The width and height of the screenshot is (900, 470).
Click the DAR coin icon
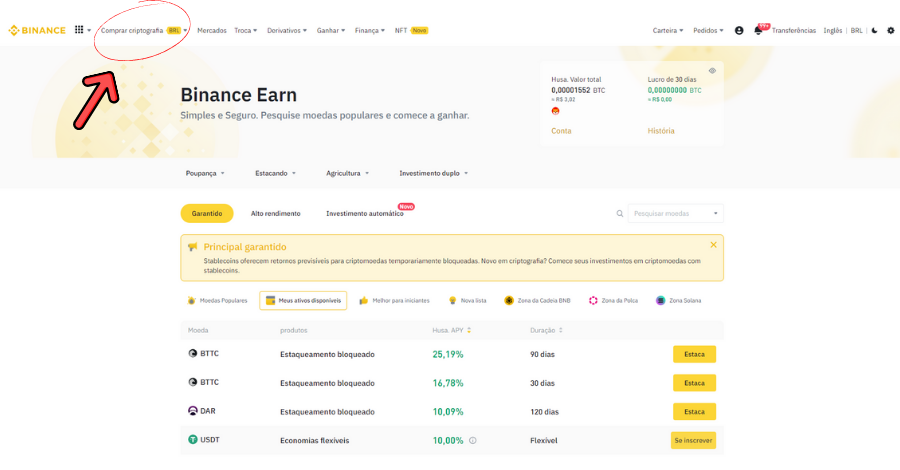[193, 411]
